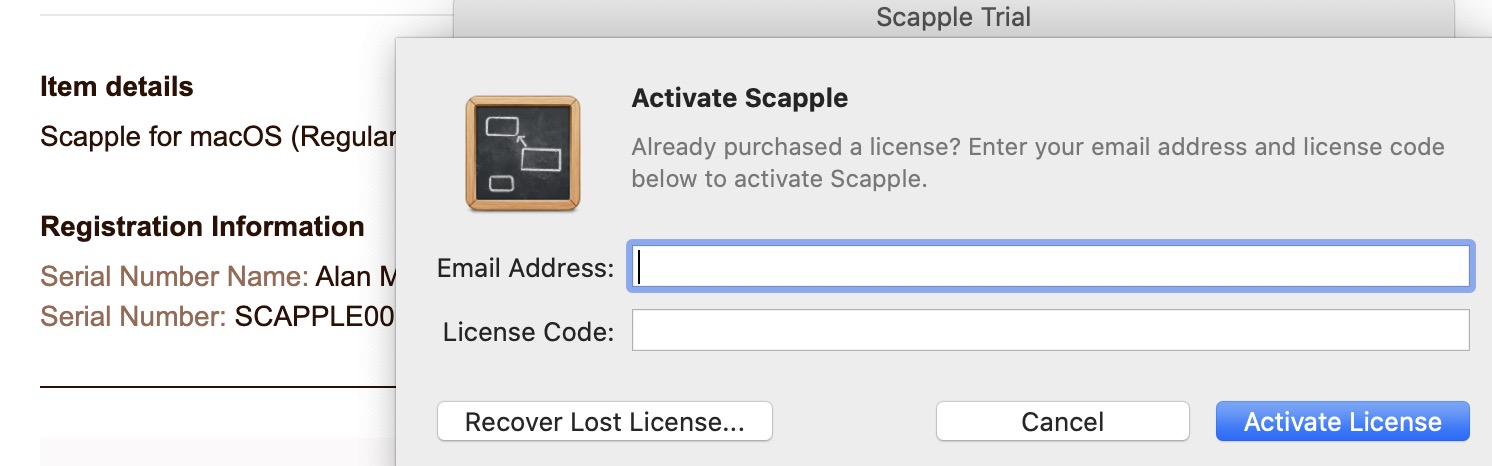1492x466 pixels.
Task: Click the 'below to activate Scapple' text line
Action: click(780, 180)
